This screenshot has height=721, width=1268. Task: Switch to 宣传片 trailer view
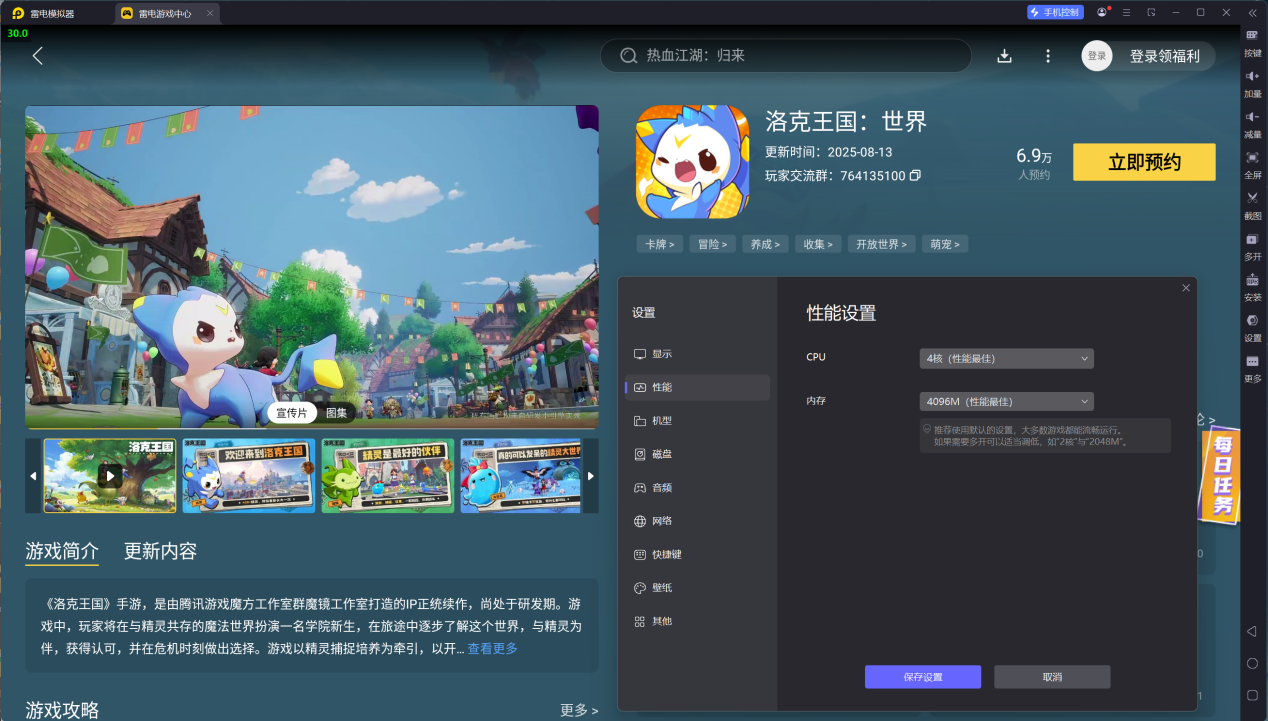point(291,412)
